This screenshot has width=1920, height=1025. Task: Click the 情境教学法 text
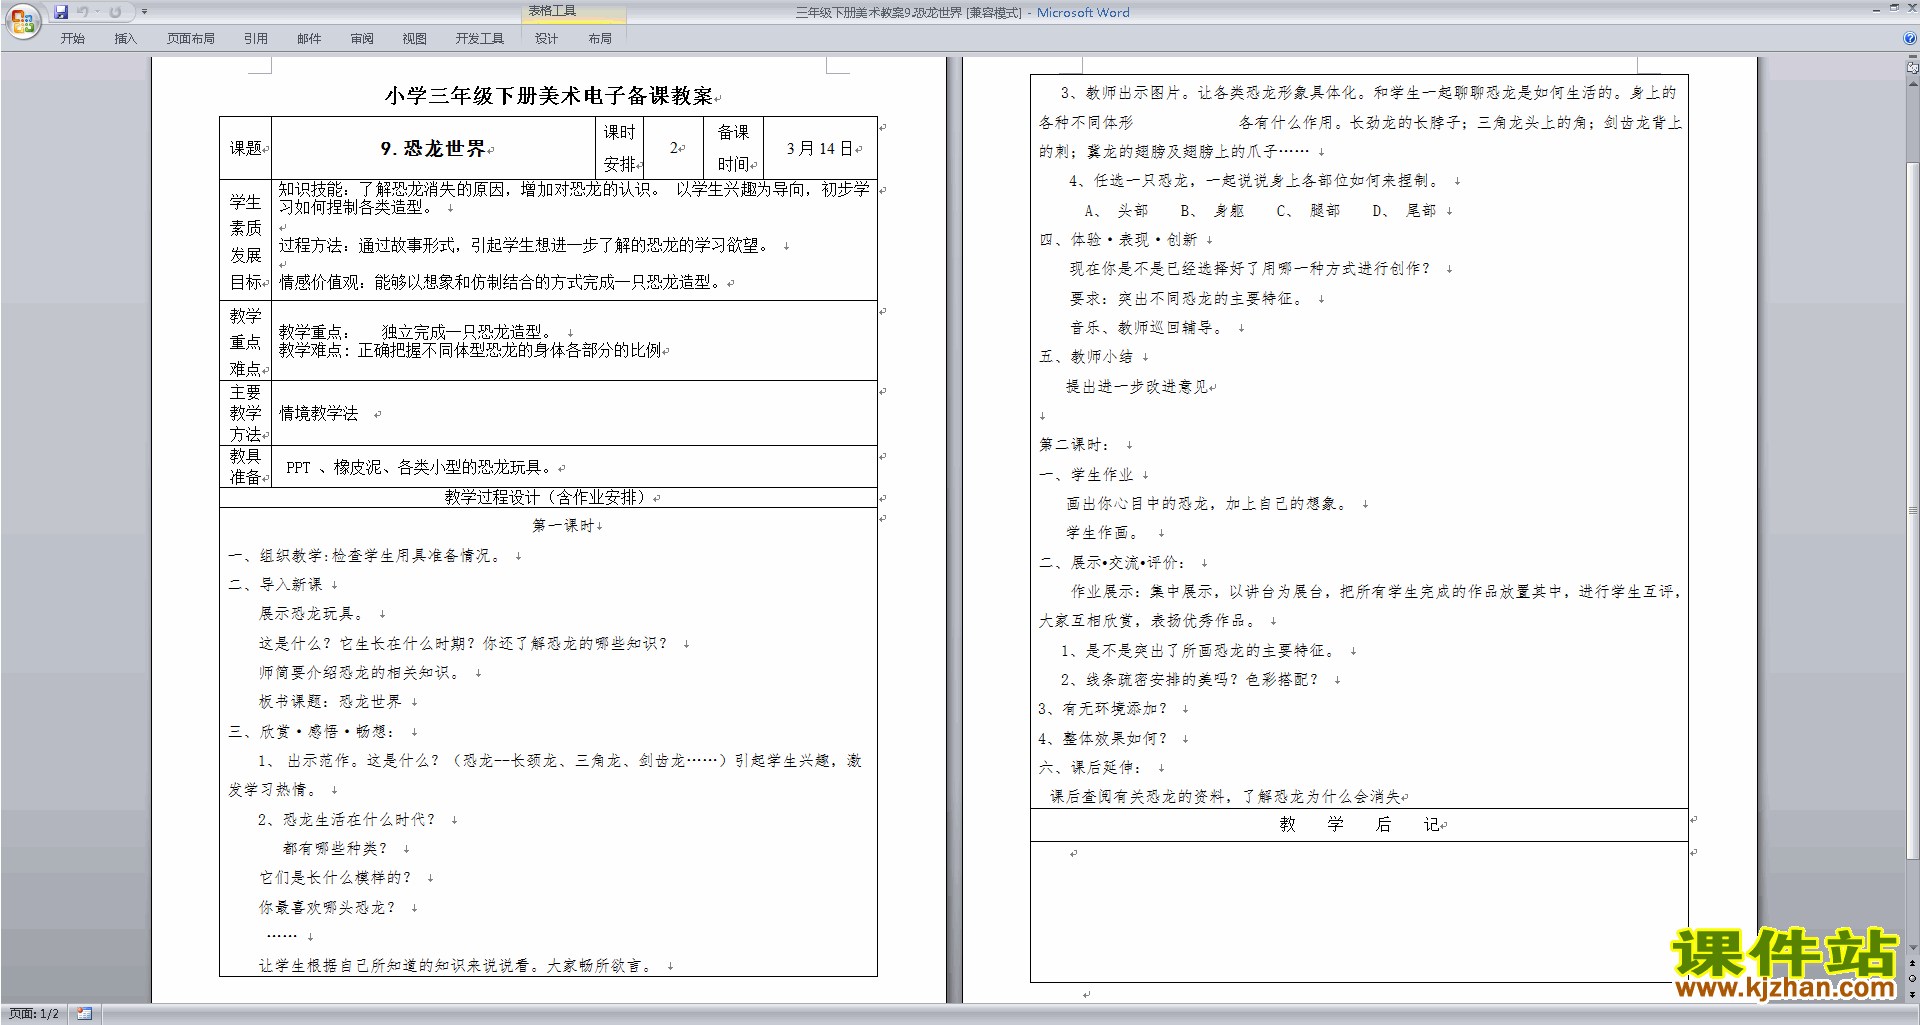tap(318, 413)
